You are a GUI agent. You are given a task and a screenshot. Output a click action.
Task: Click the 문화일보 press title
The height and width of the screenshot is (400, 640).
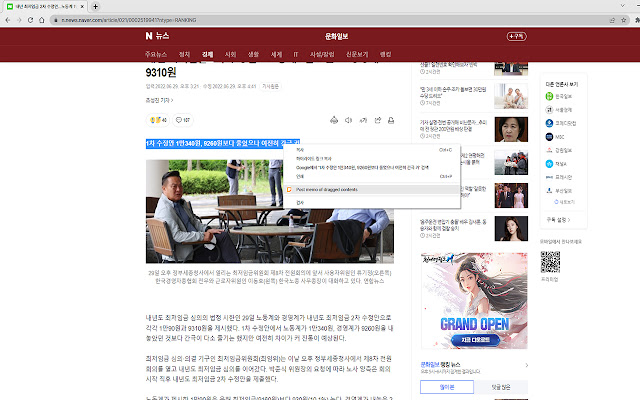[x=336, y=36]
